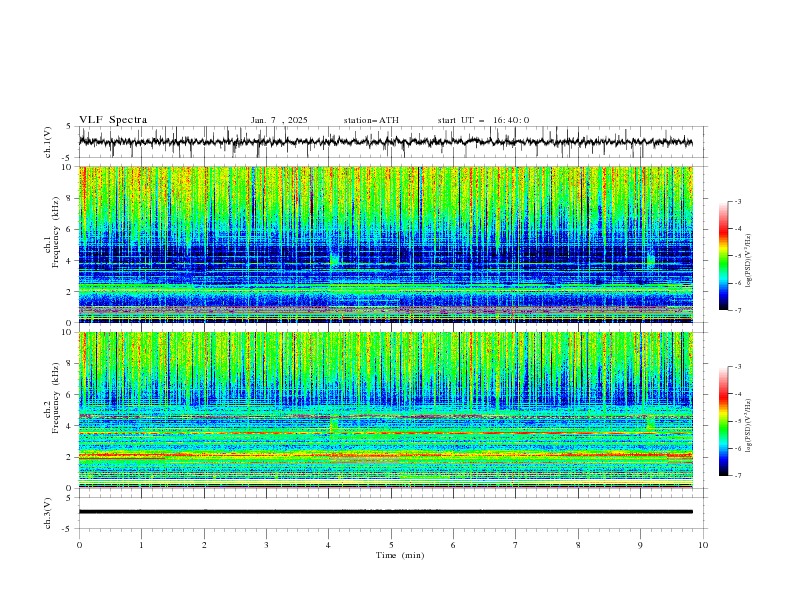
Task: Click the ch.2 Frequency (kHz) axis label
Action: tap(51, 397)
